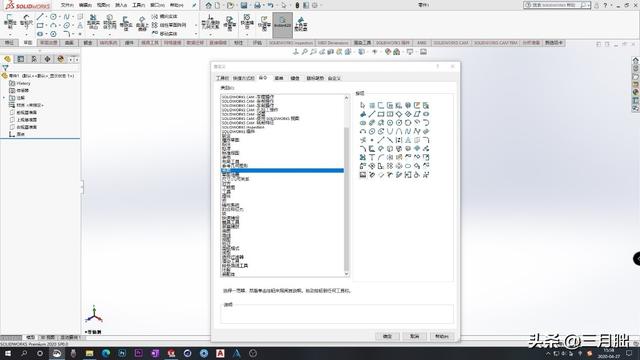Click the Print icon in the top toolbar
The image size is (640, 360).
coord(257,5)
